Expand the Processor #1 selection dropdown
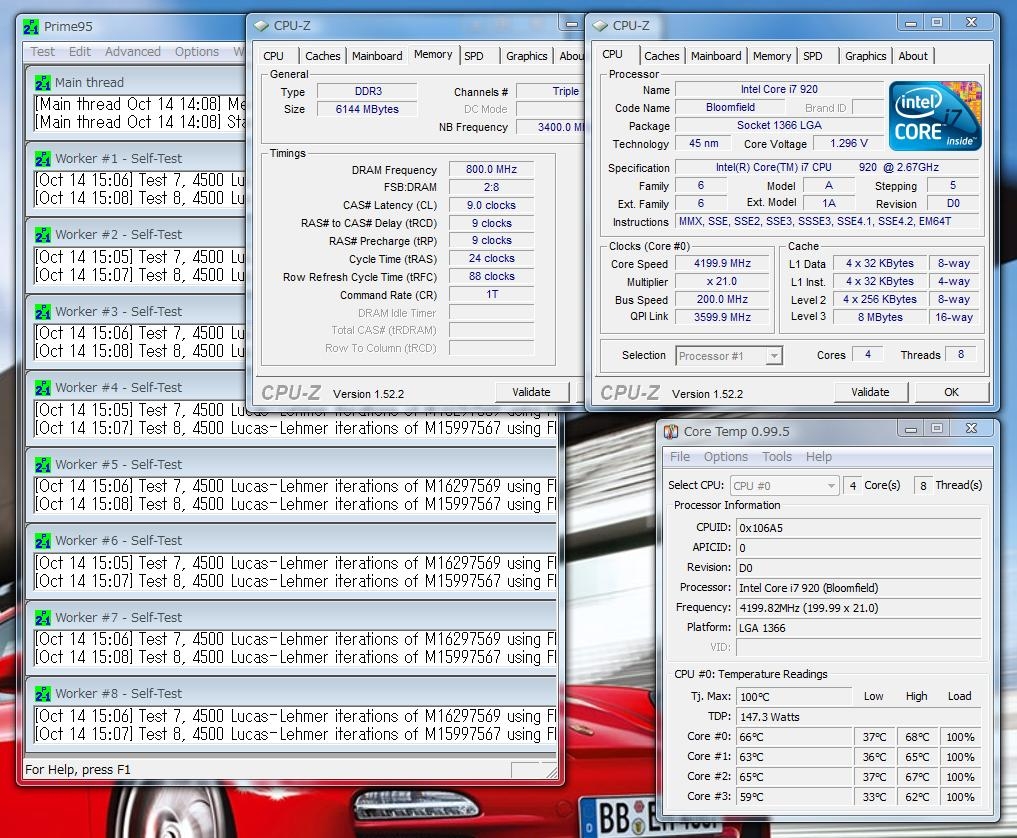 tap(728, 355)
